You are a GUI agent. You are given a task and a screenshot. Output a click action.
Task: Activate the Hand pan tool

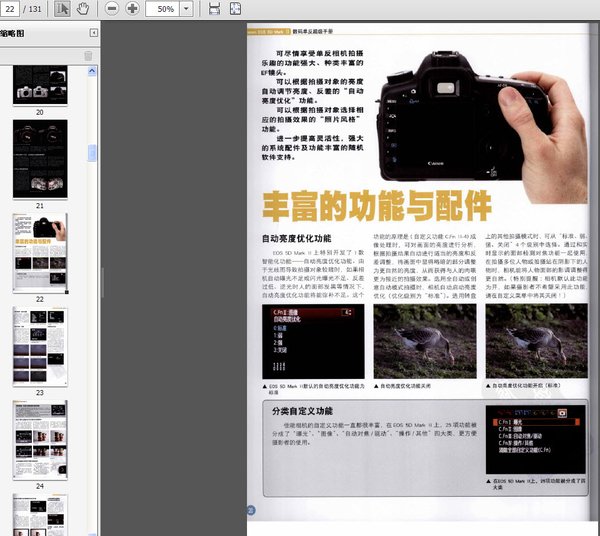click(x=83, y=9)
